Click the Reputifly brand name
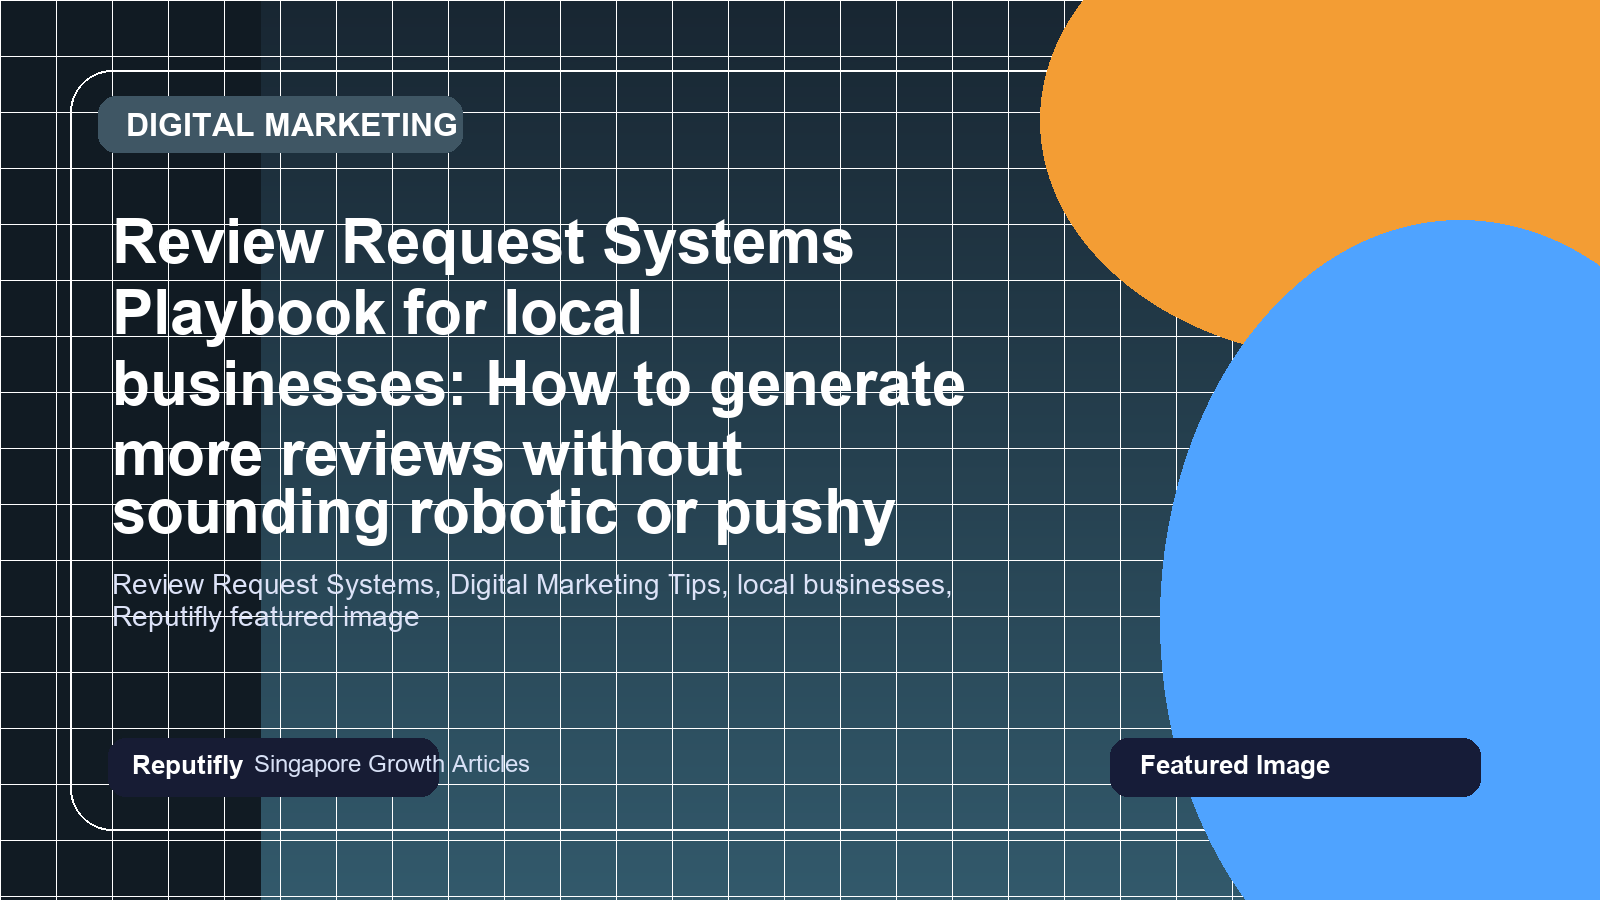This screenshot has width=1600, height=900. tap(187, 765)
